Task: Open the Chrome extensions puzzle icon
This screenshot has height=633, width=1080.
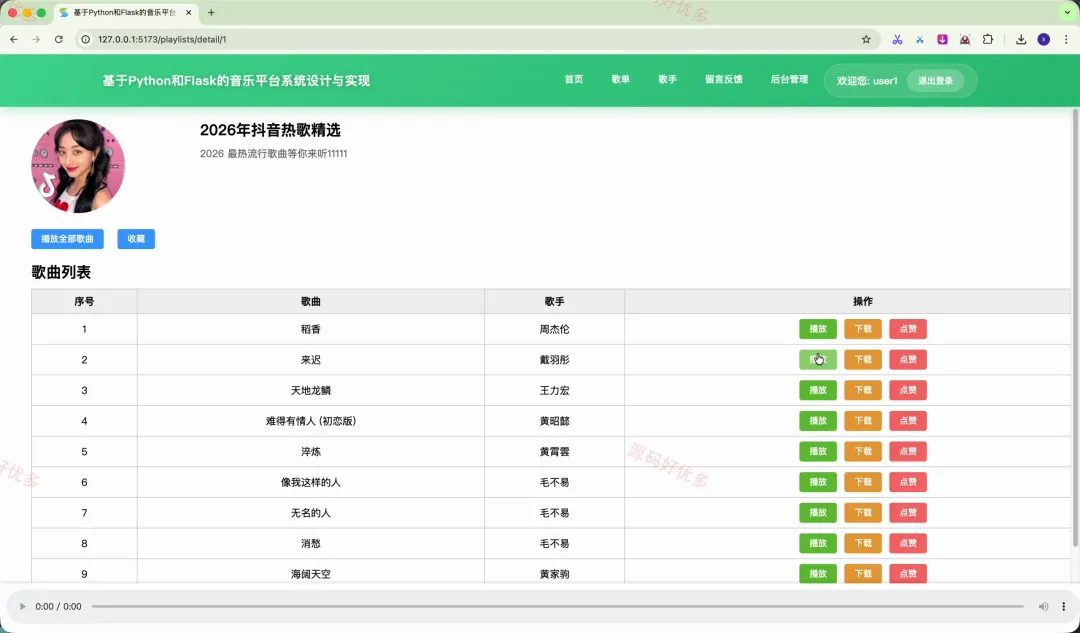Action: click(988, 39)
